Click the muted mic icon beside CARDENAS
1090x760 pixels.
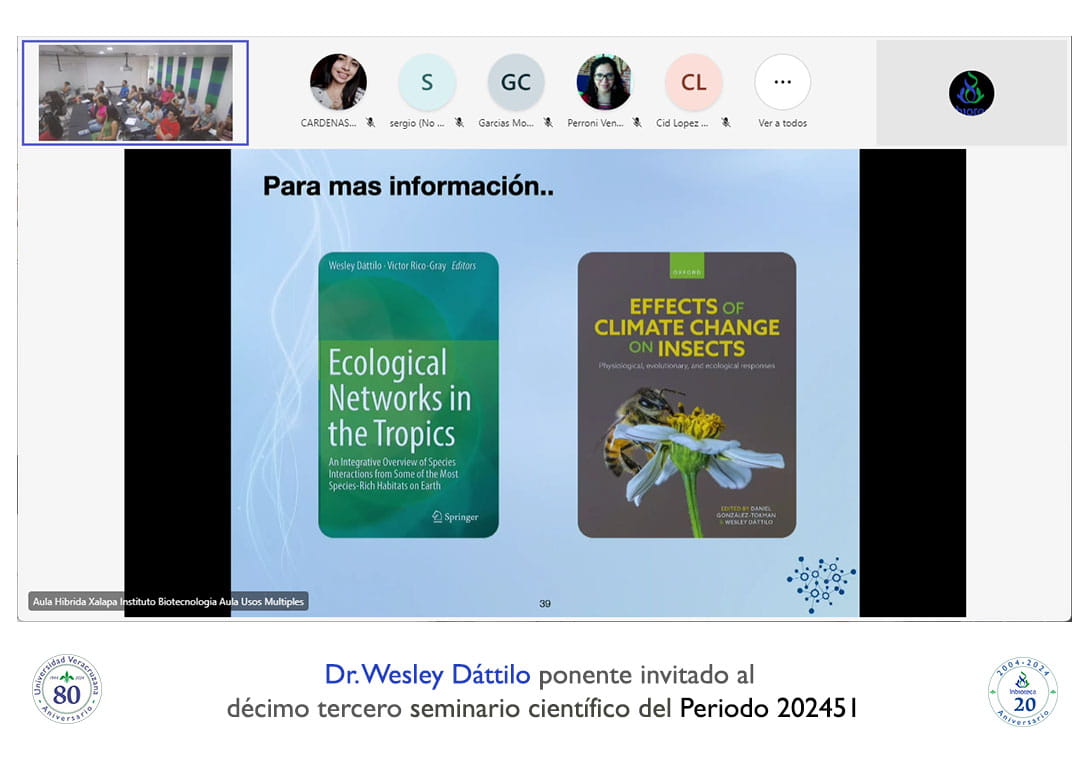point(370,123)
